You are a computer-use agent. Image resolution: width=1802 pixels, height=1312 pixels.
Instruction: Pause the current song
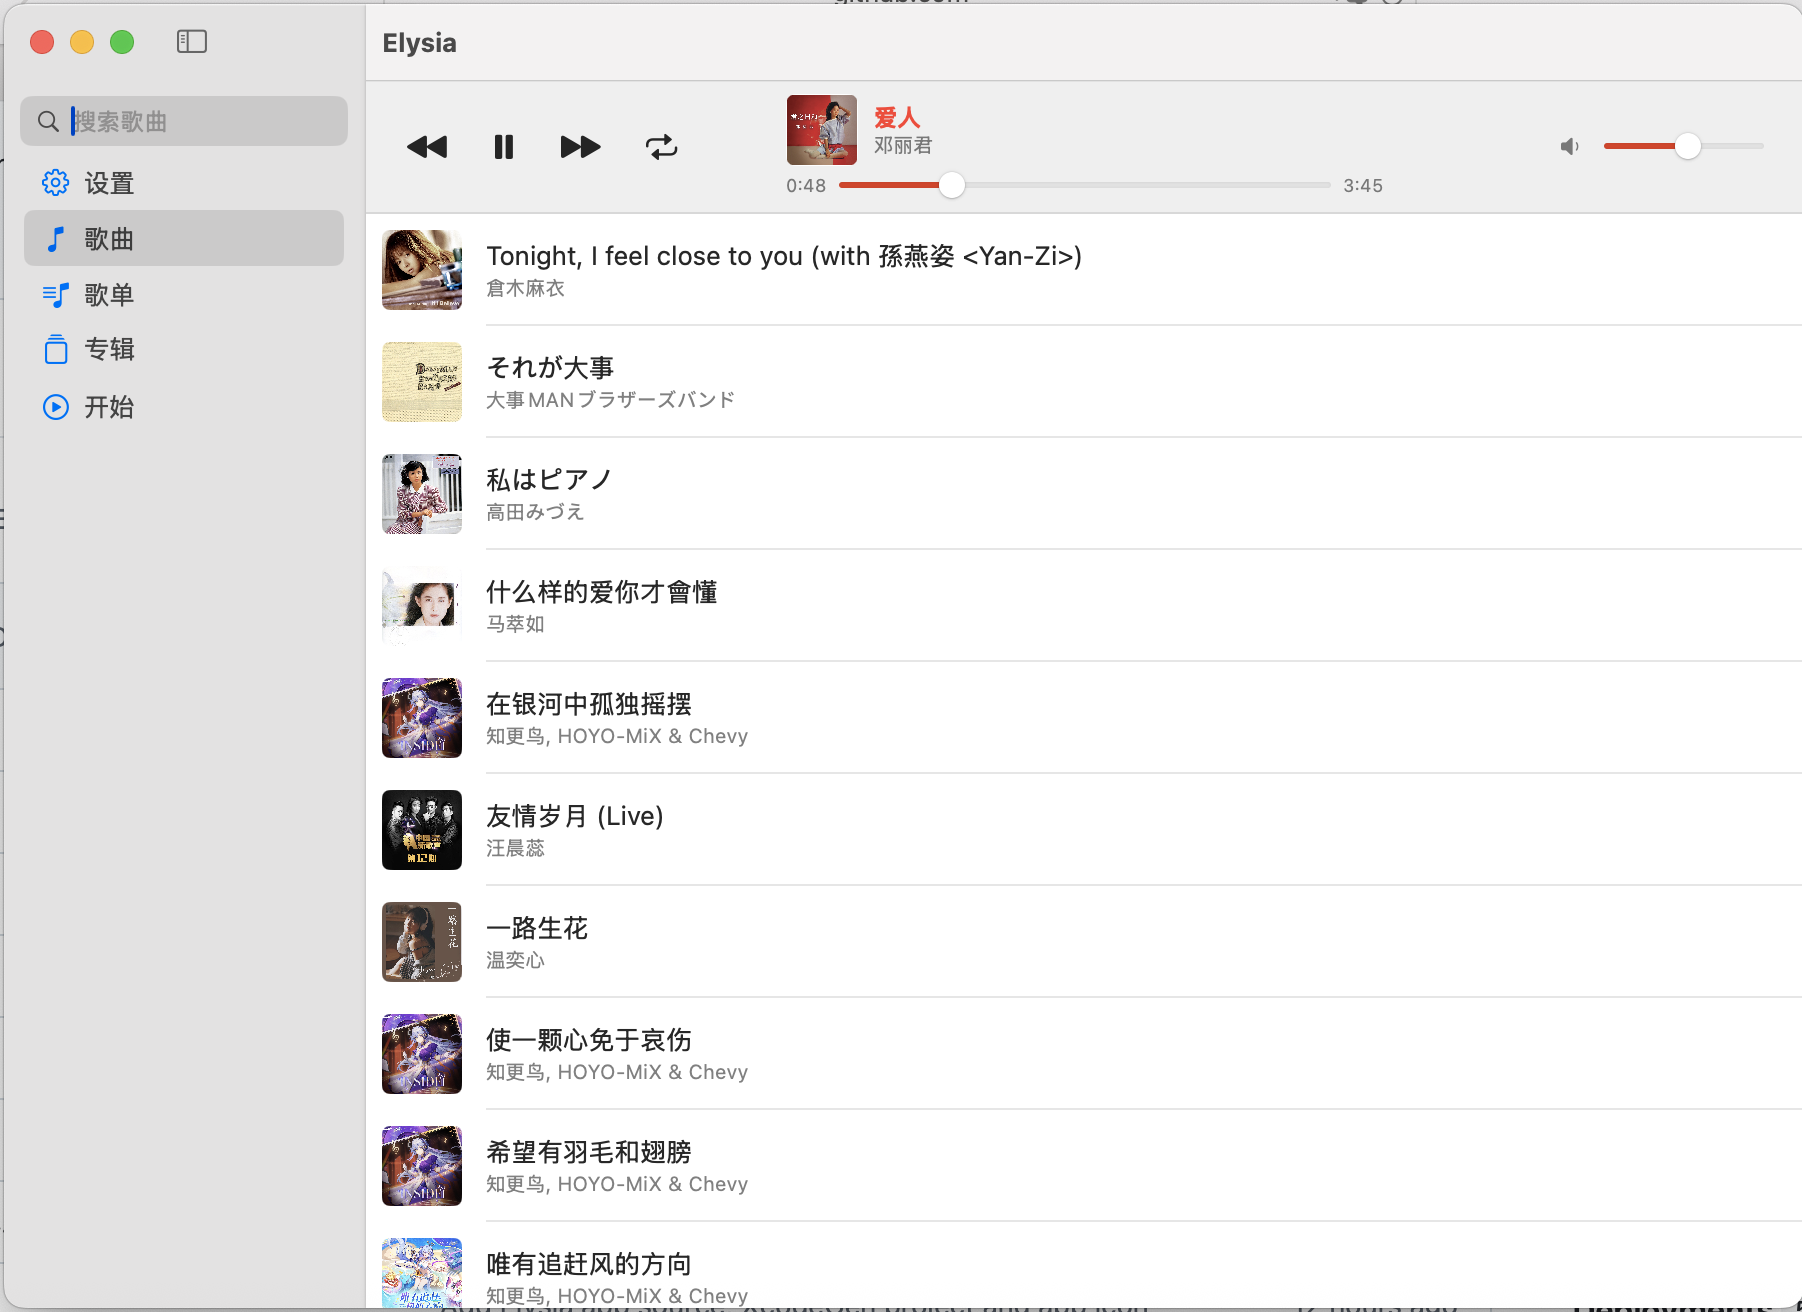point(504,147)
